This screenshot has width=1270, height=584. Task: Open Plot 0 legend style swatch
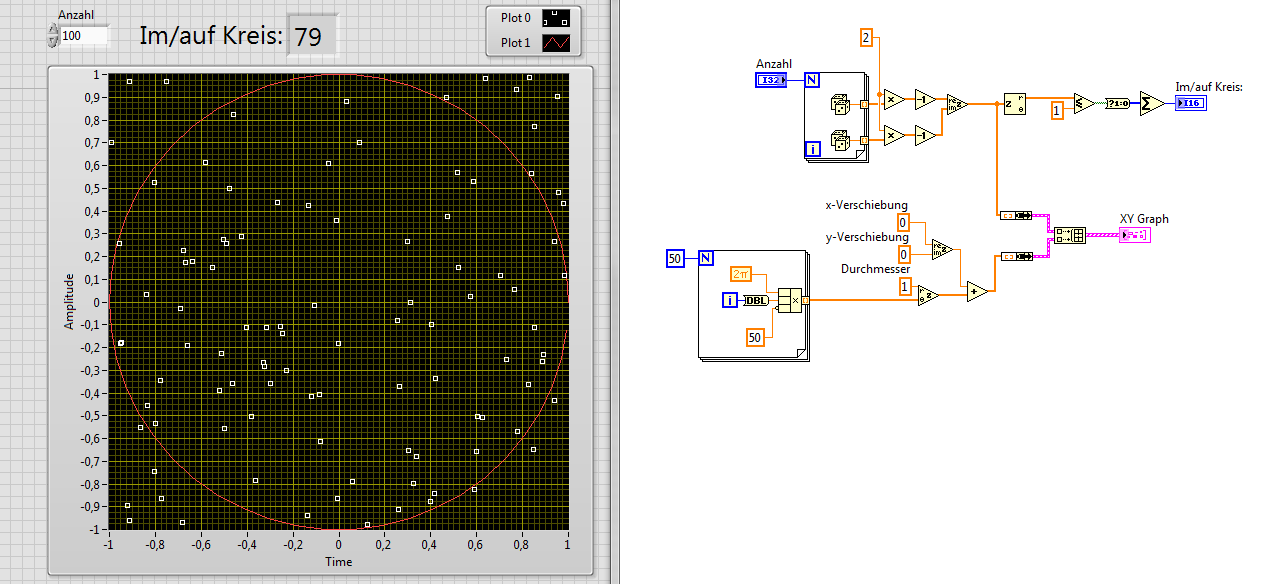coord(555,18)
